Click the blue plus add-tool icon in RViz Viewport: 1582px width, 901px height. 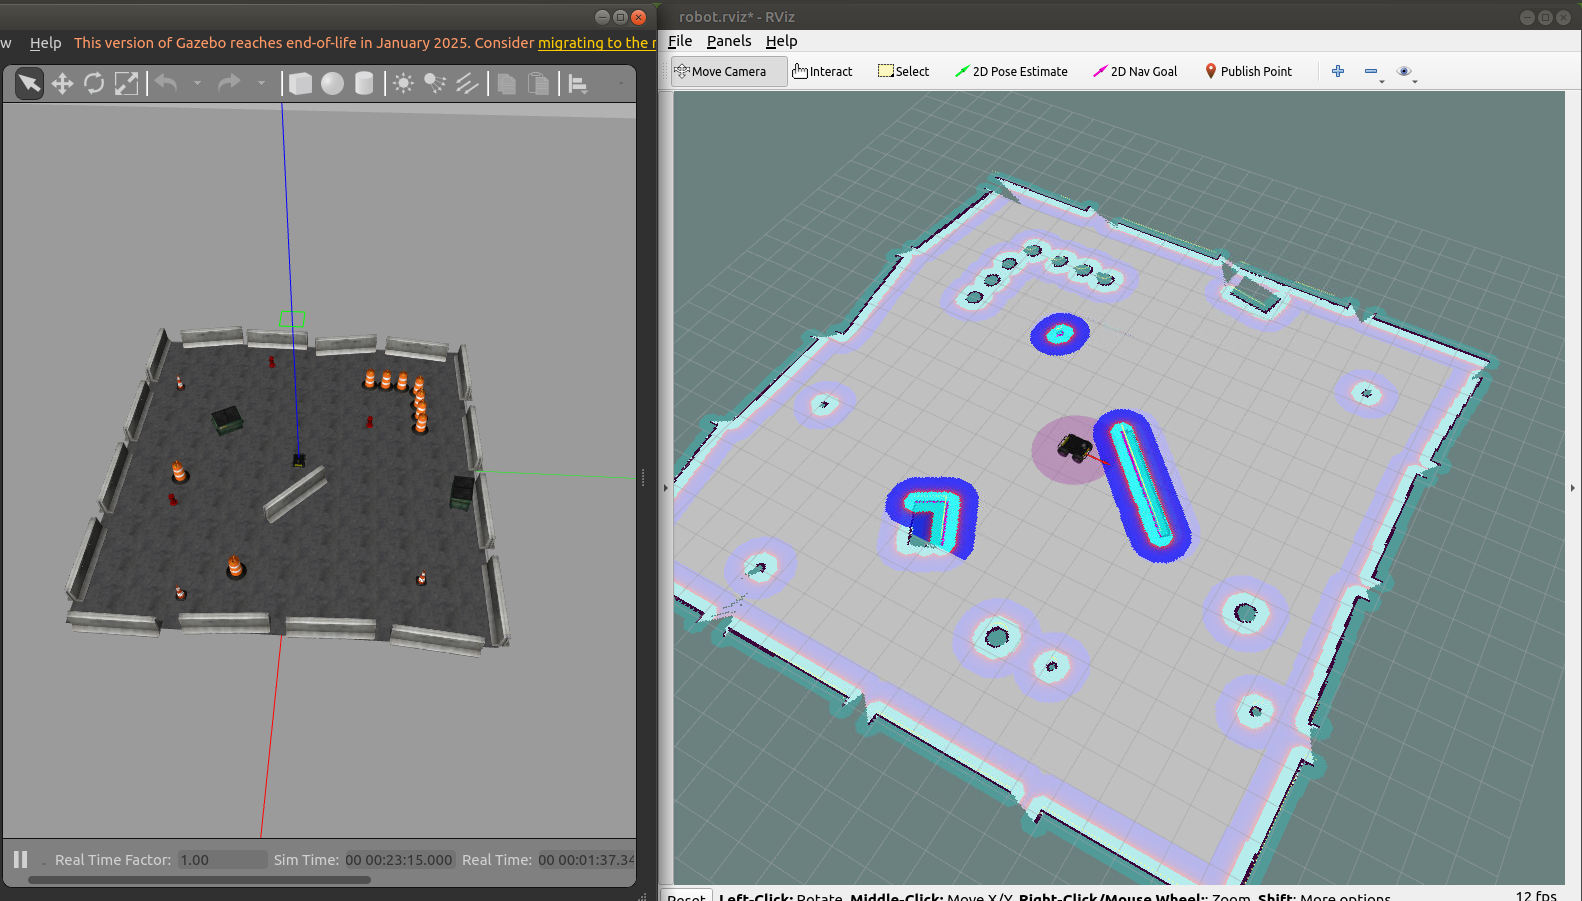pos(1338,71)
